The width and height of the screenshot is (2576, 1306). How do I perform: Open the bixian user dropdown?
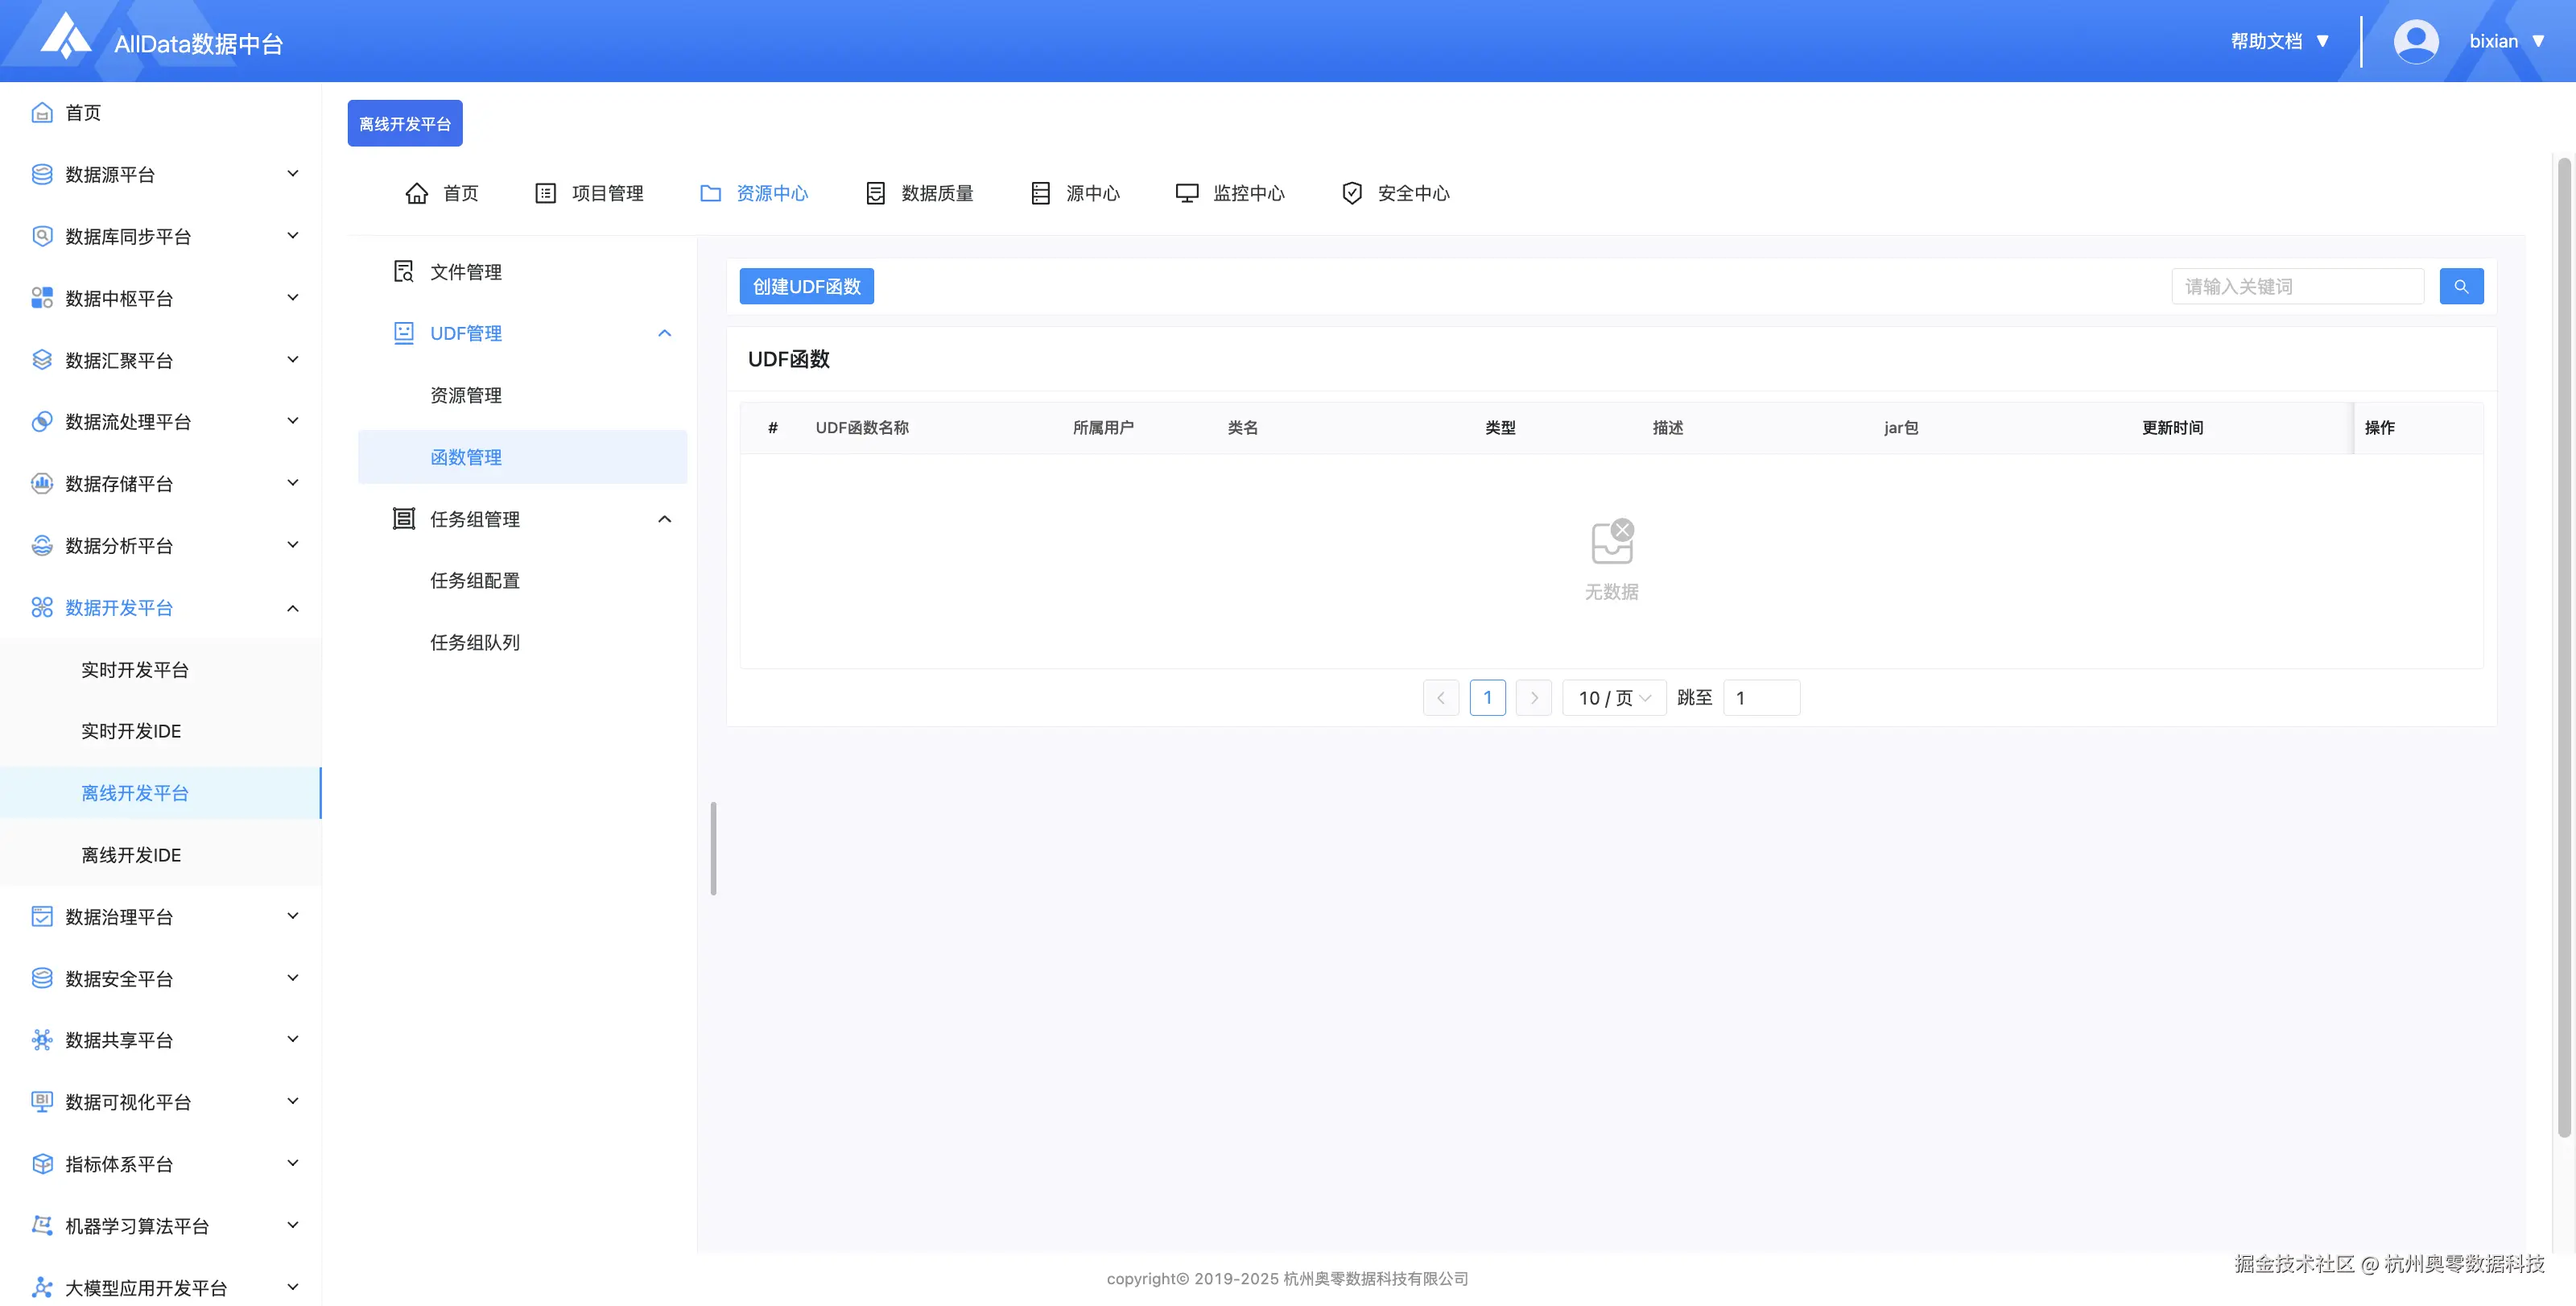click(2508, 41)
